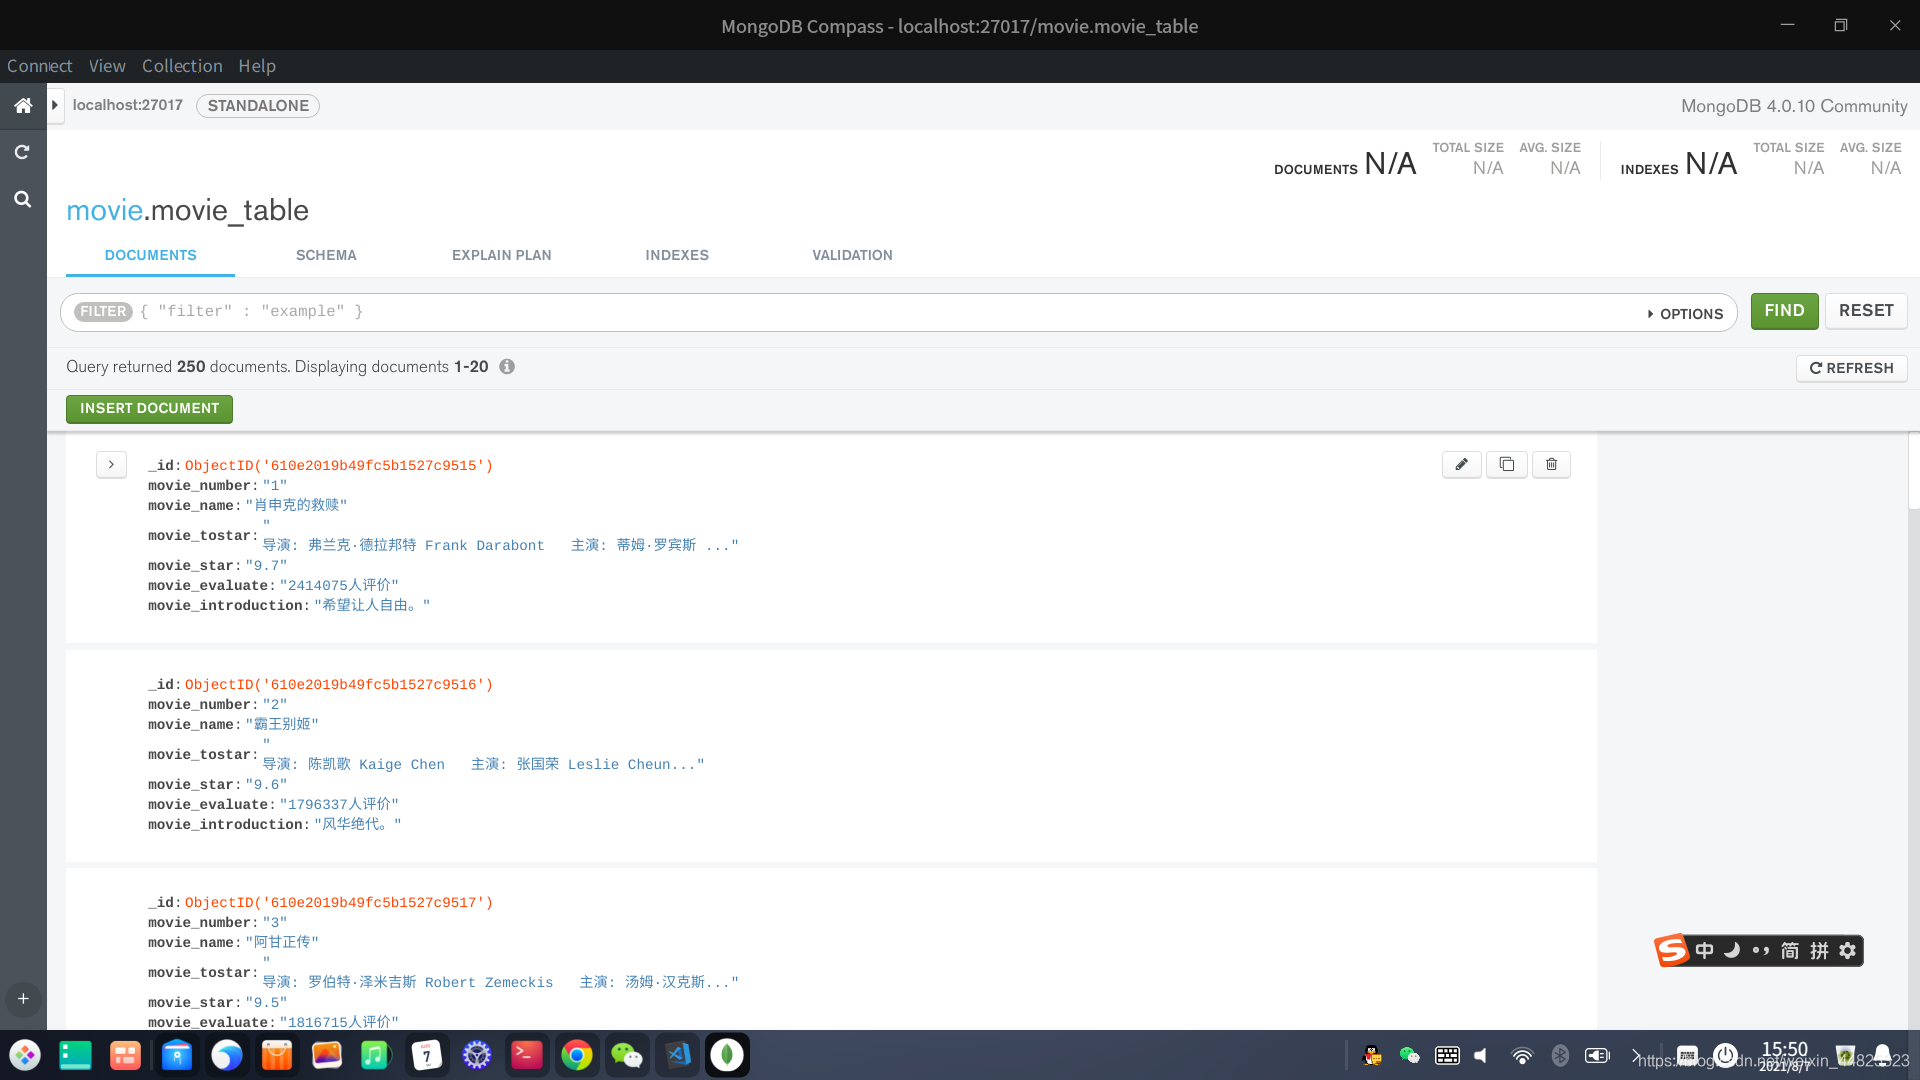The height and width of the screenshot is (1080, 1920).
Task: Edit the first document with pencil icon
Action: 1461,464
